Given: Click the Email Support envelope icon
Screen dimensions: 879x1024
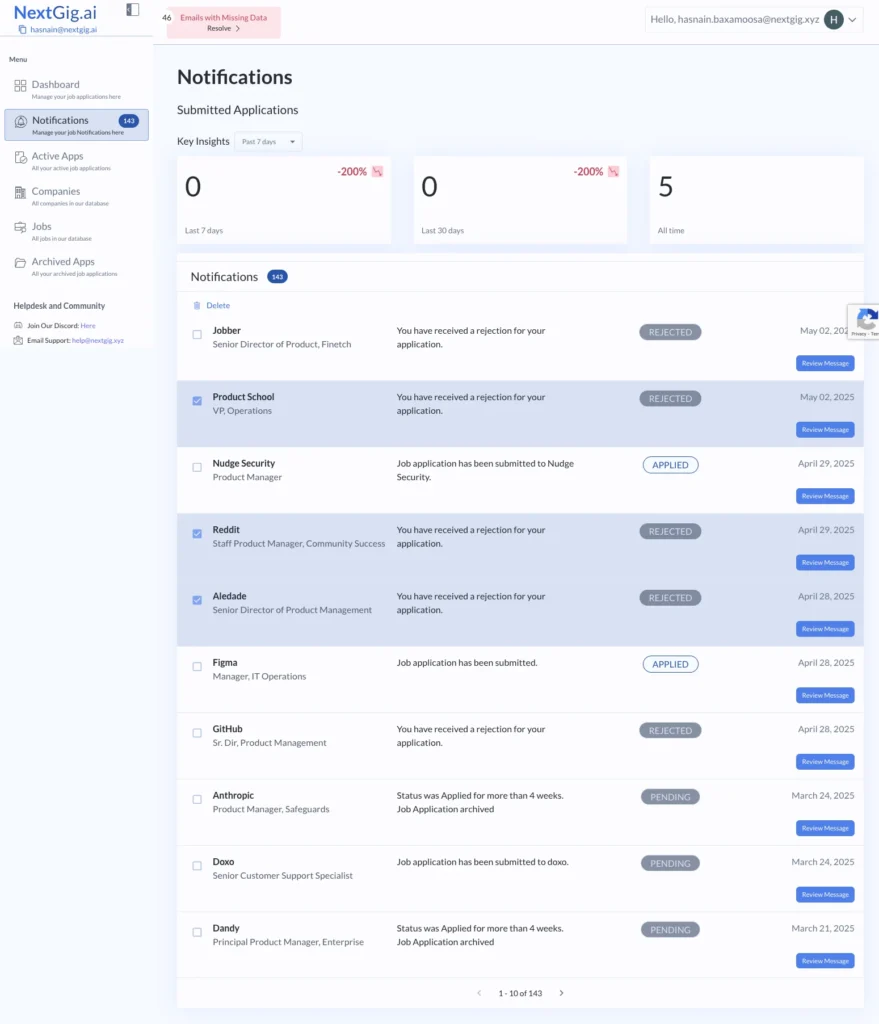Looking at the screenshot, I should 18,340.
